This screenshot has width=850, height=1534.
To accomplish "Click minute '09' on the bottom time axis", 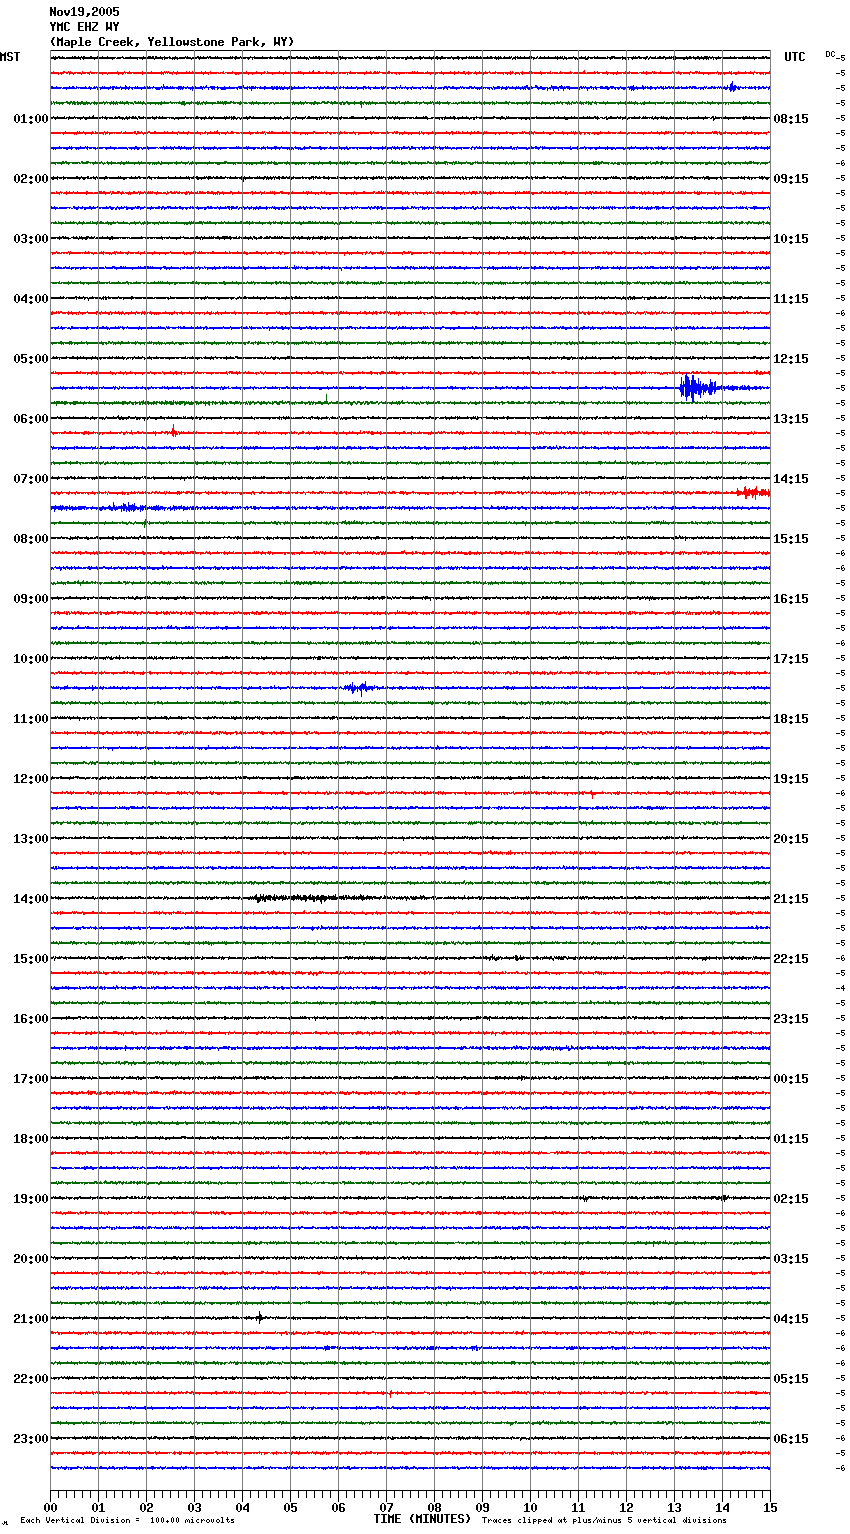I will pos(482,1507).
